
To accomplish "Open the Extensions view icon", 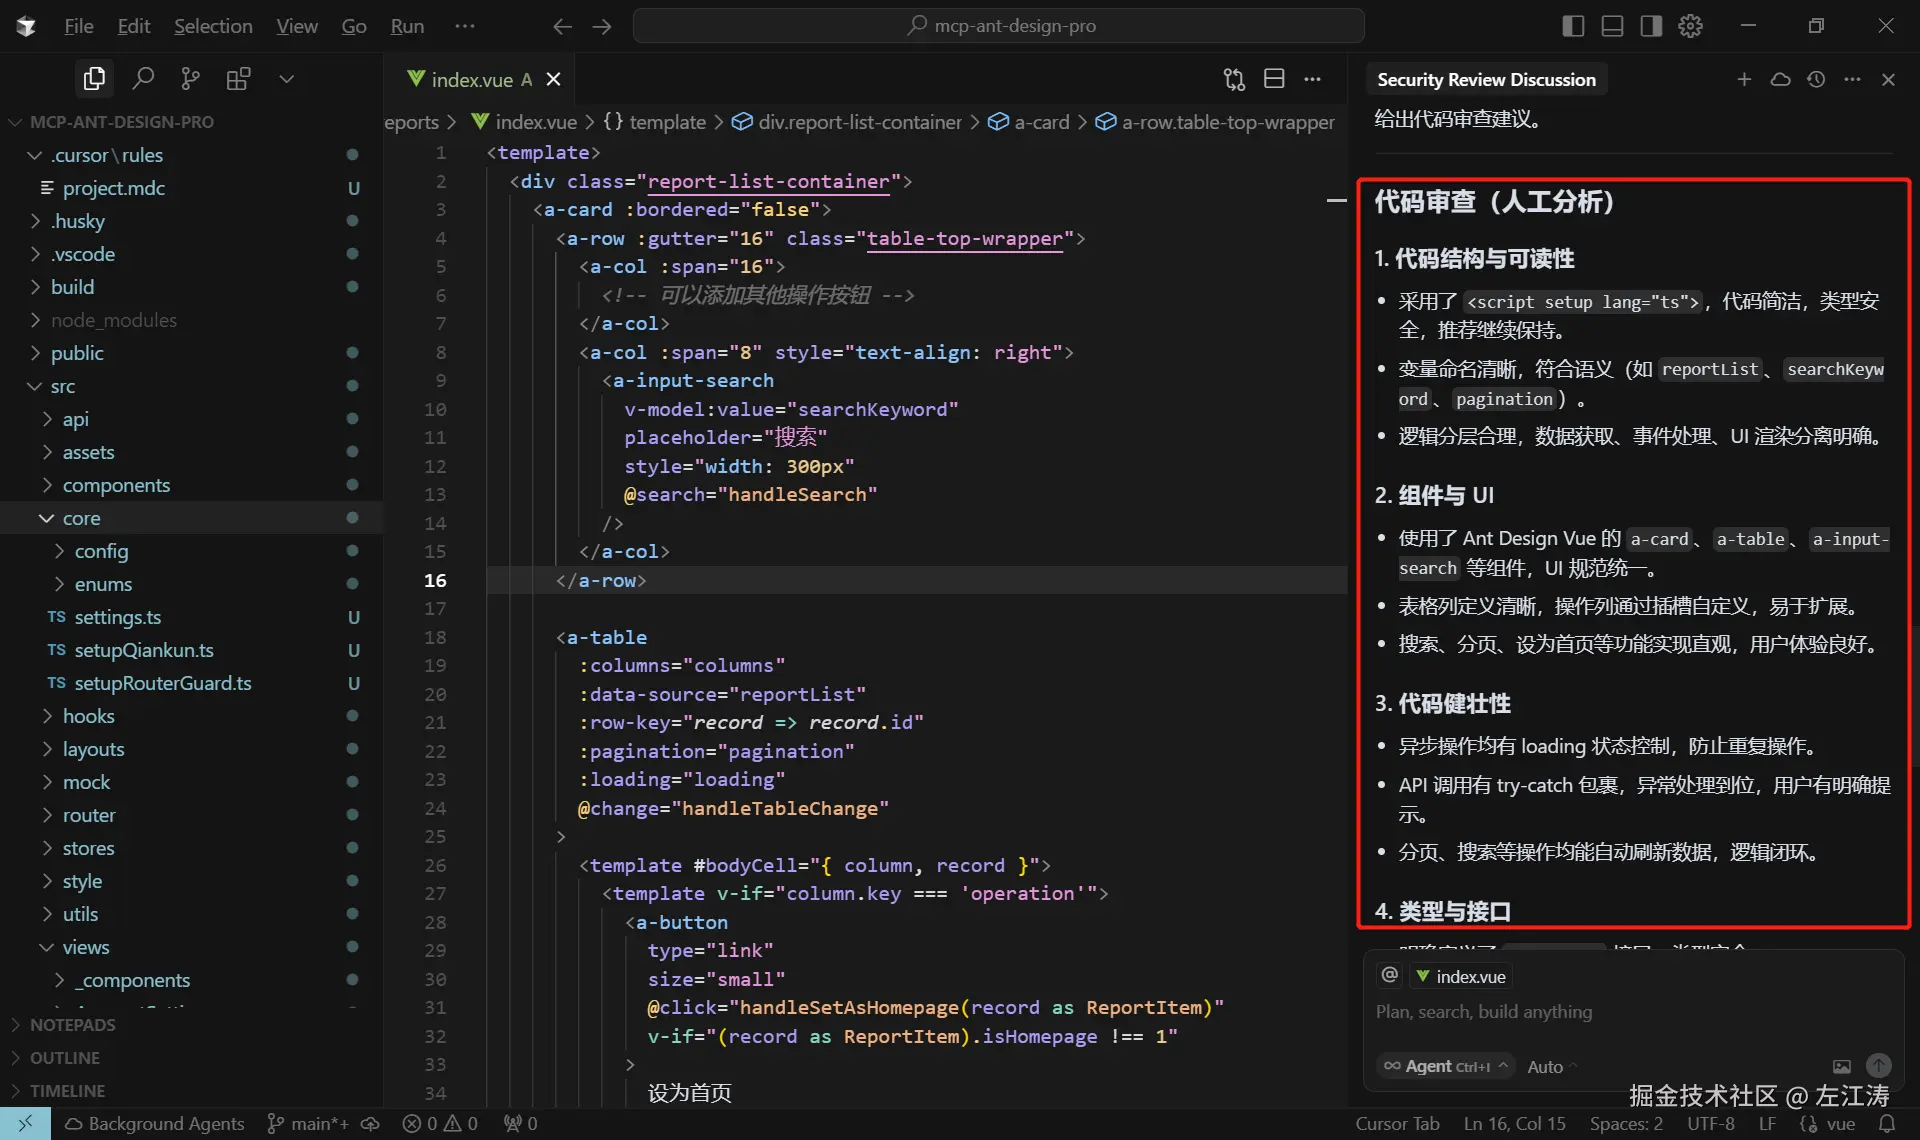I will click(239, 78).
